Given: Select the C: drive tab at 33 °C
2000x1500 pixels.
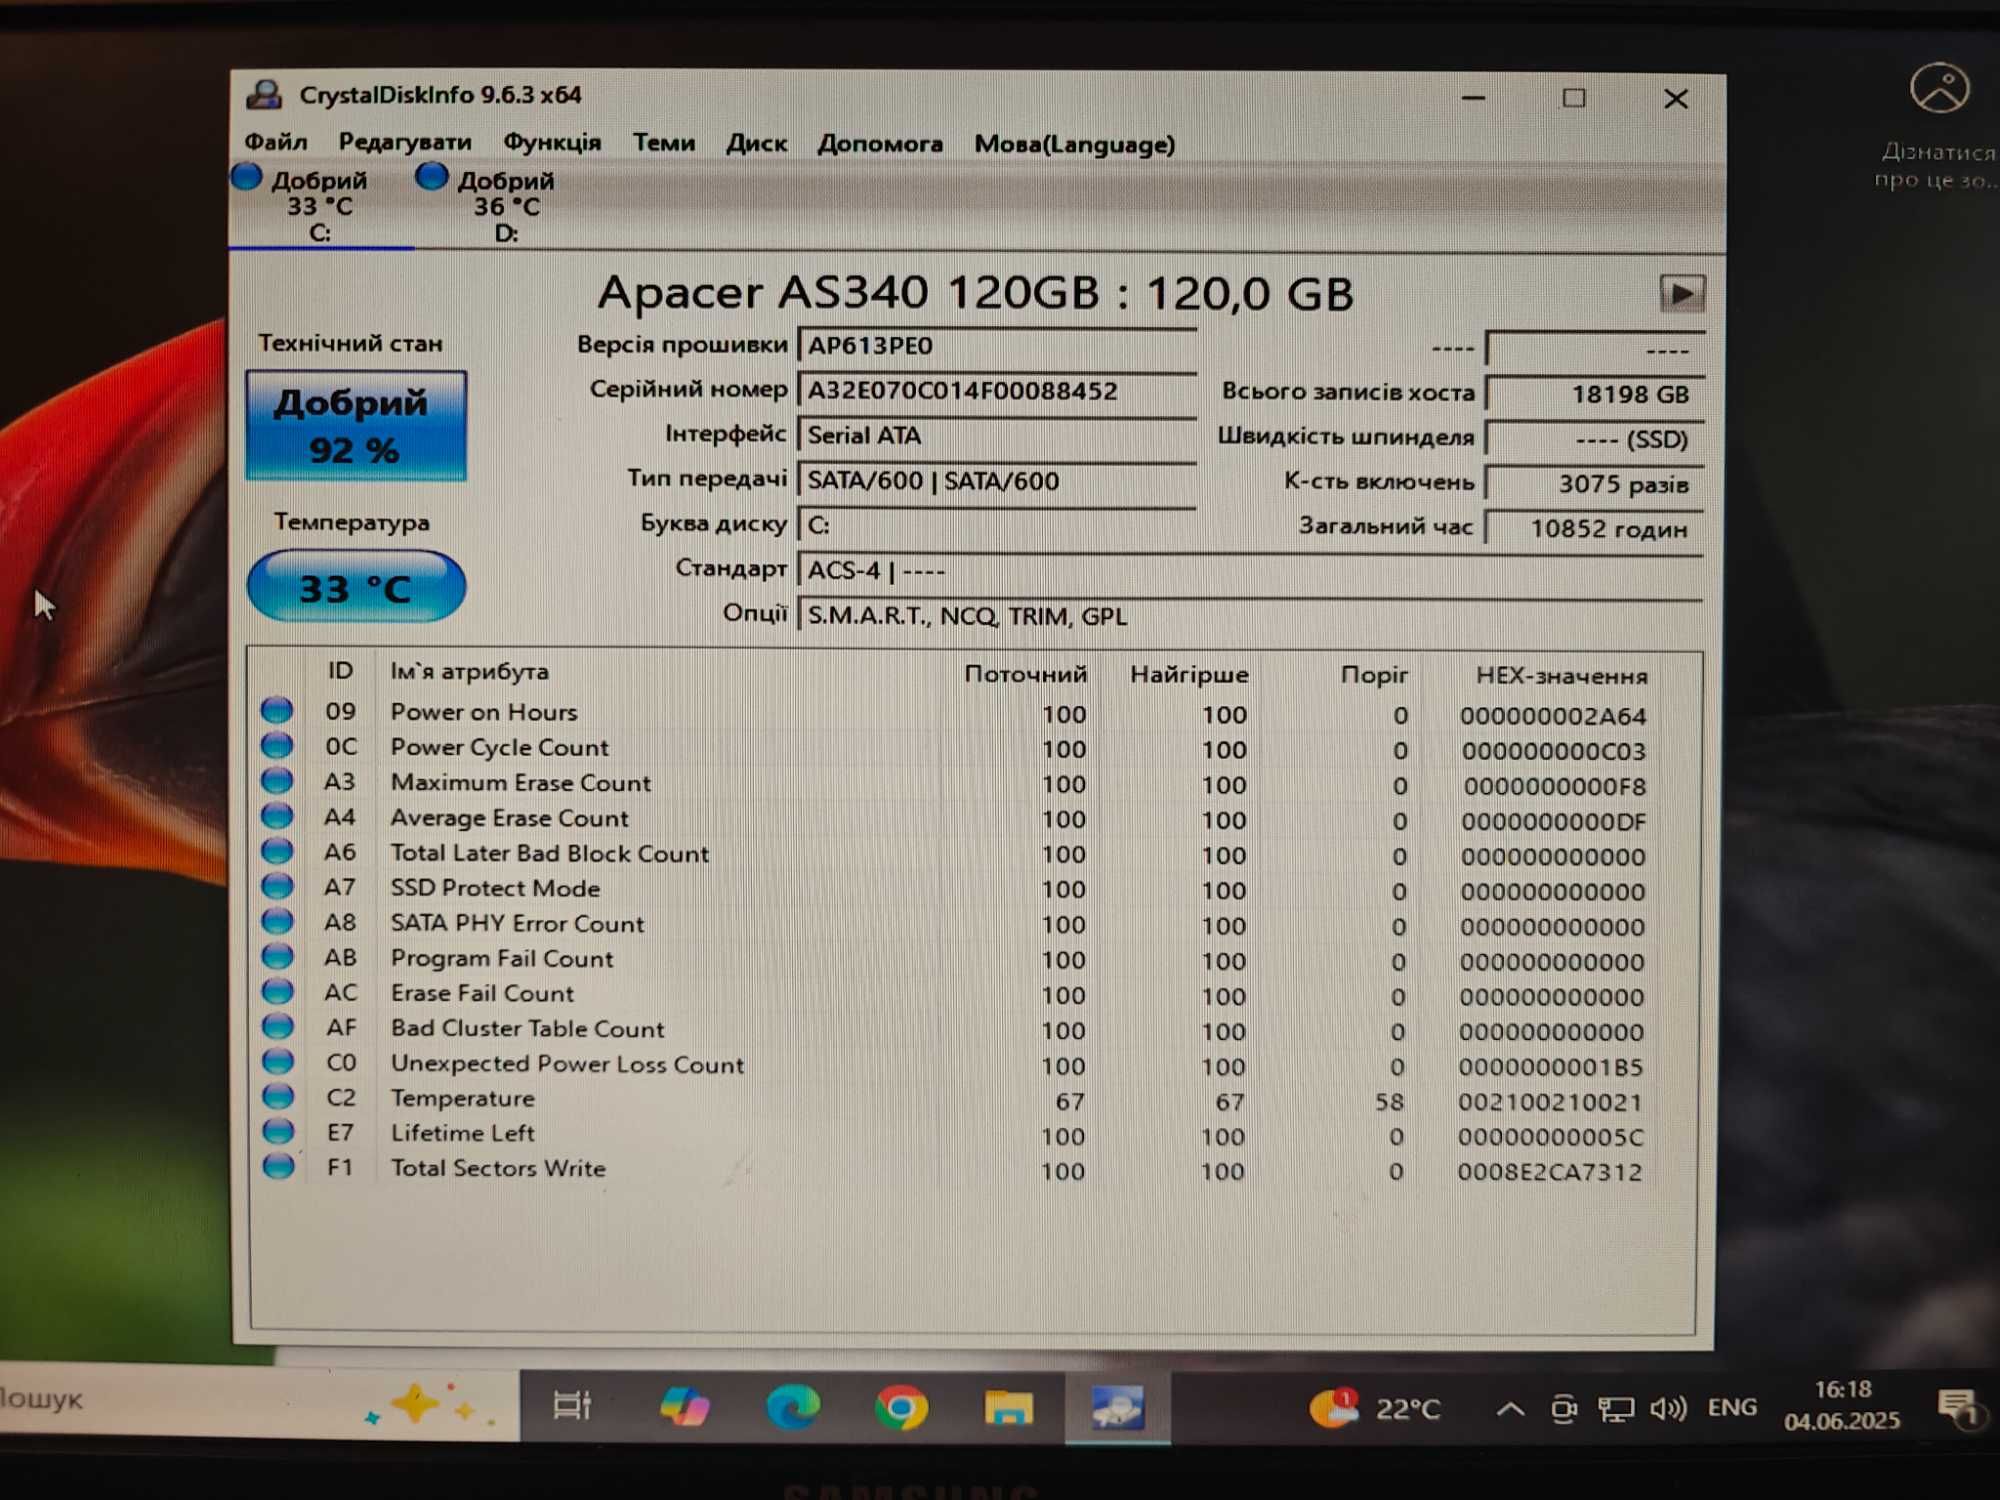Looking at the screenshot, I should point(320,206).
